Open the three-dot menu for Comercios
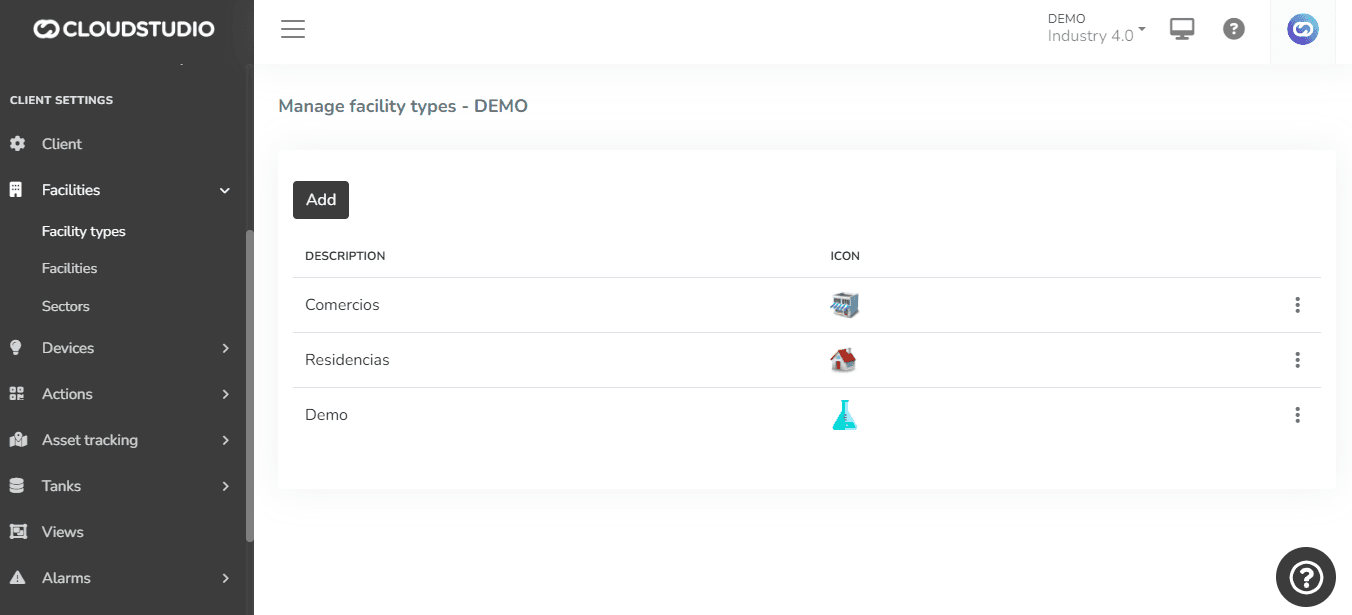The image size is (1352, 615). 1297,305
